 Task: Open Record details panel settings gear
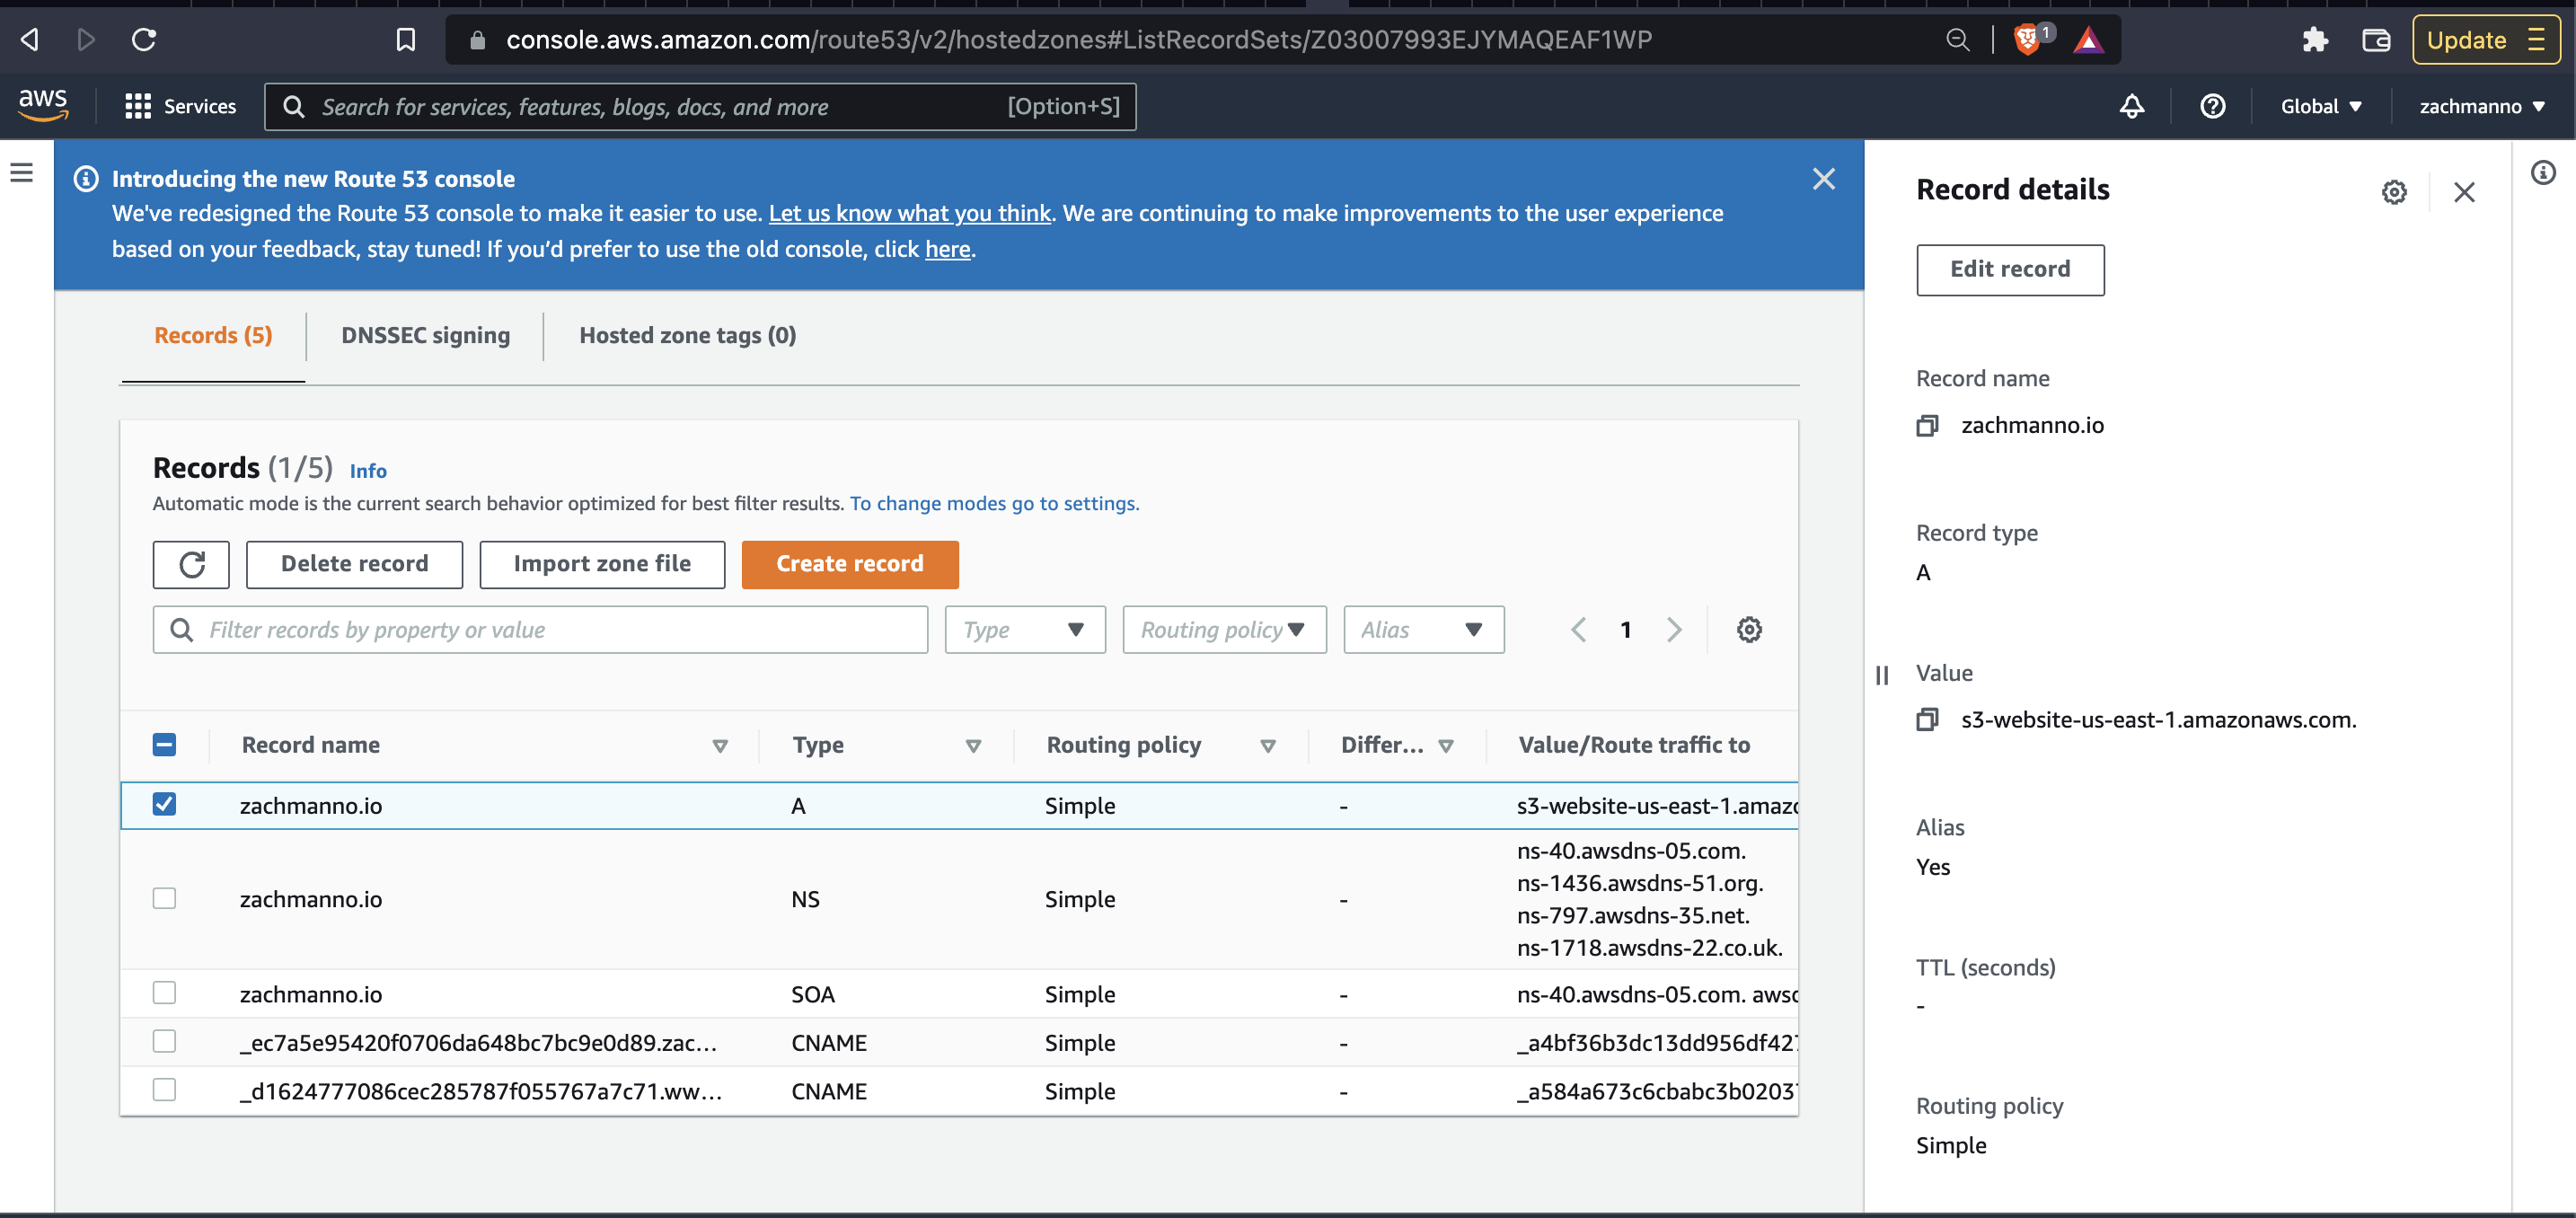2393,192
